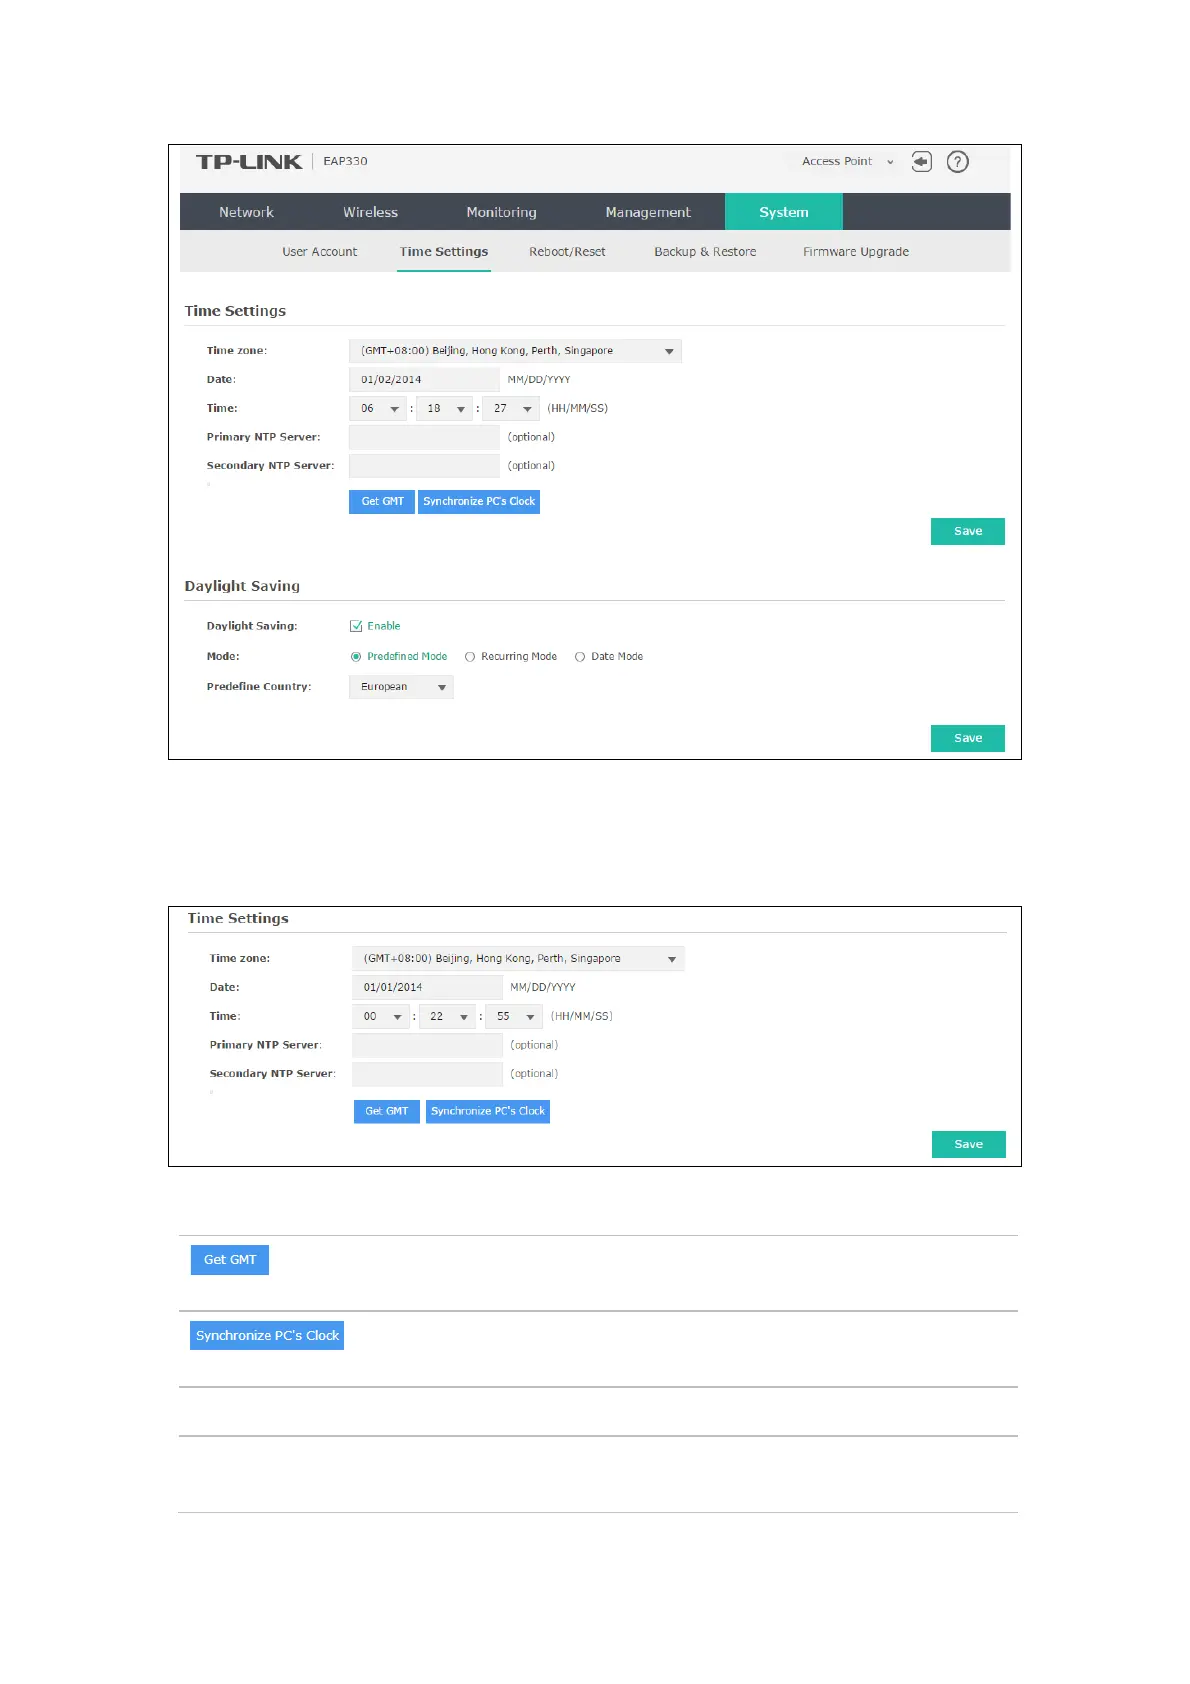Click the Date field showing 01/02/2014

[x=424, y=380]
